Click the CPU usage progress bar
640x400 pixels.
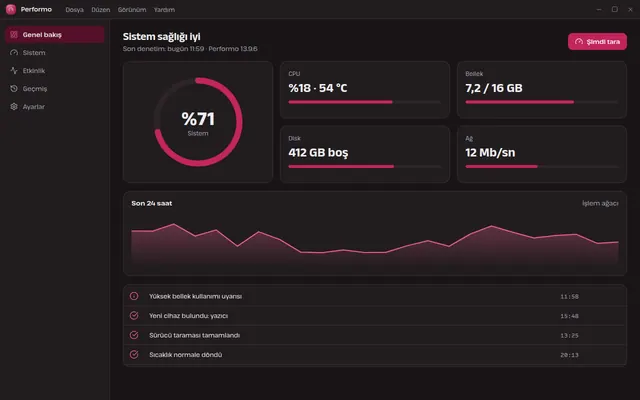(364, 102)
